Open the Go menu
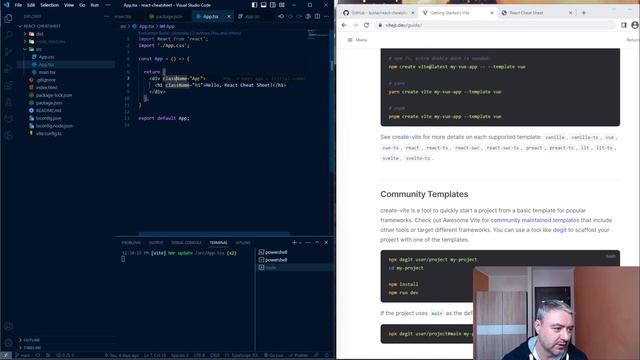This screenshot has height=360, width=640. (x=82, y=5)
